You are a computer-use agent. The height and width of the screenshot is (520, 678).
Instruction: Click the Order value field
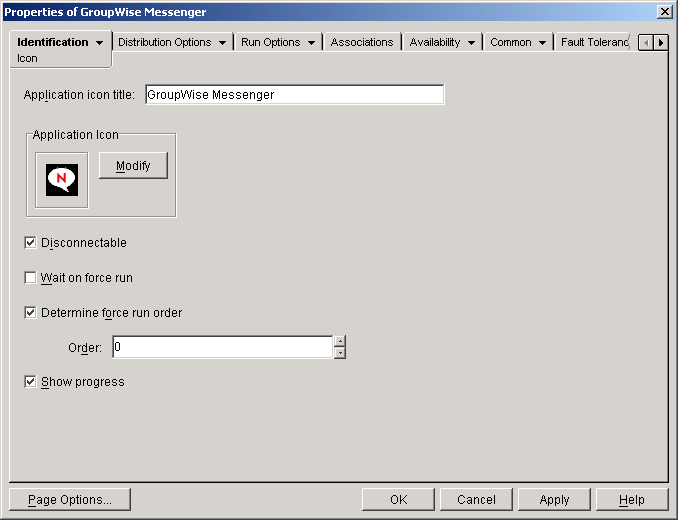pos(223,347)
